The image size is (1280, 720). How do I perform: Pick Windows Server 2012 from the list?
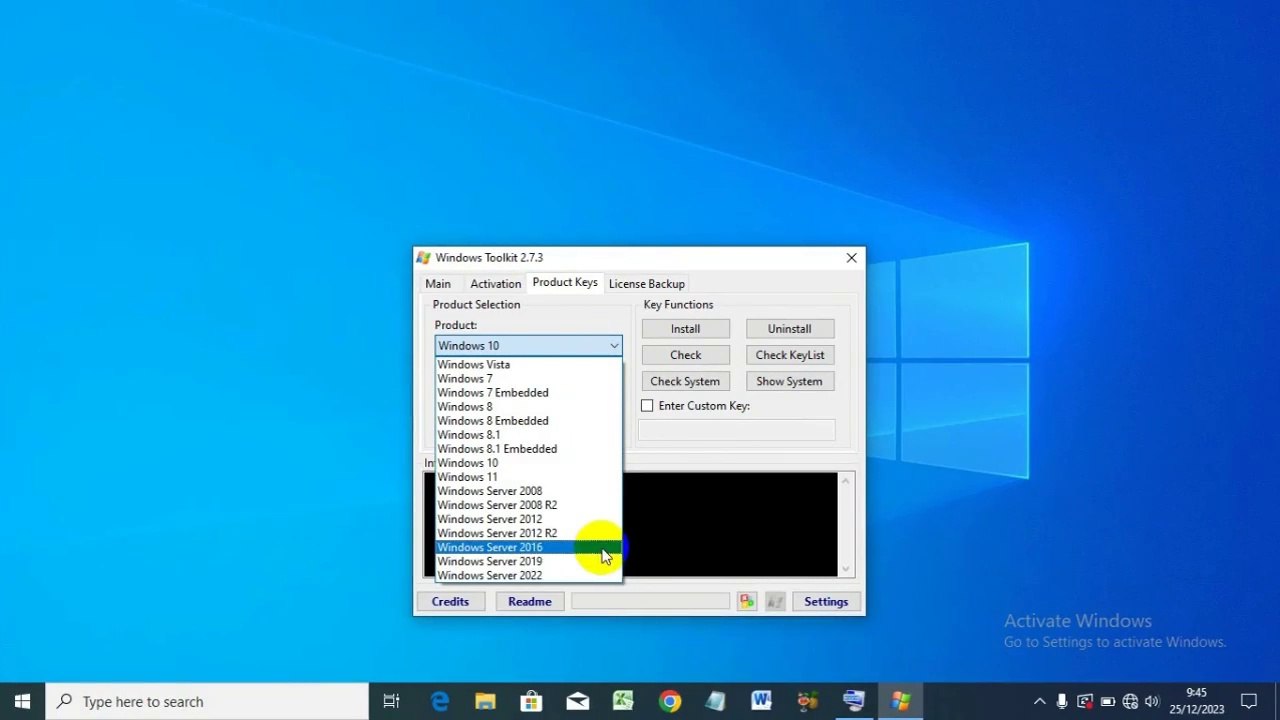tap(528, 518)
